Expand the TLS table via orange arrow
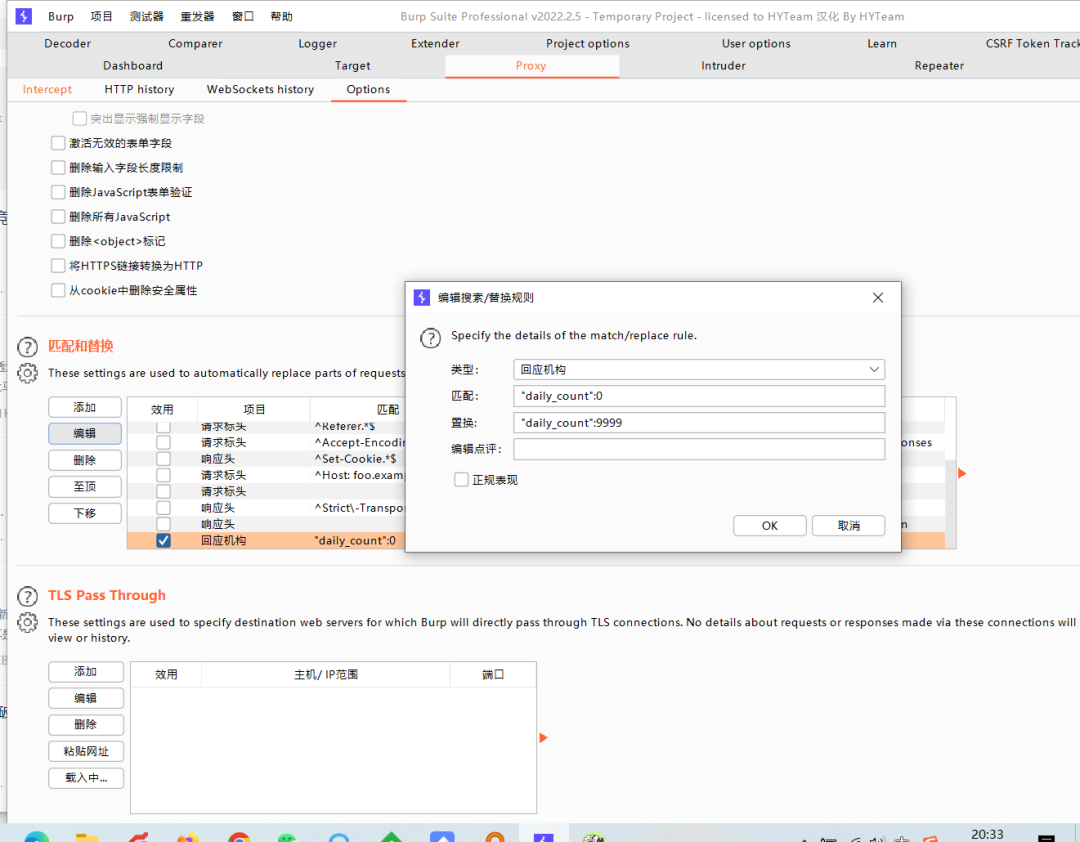This screenshot has height=842, width=1080. click(x=543, y=738)
